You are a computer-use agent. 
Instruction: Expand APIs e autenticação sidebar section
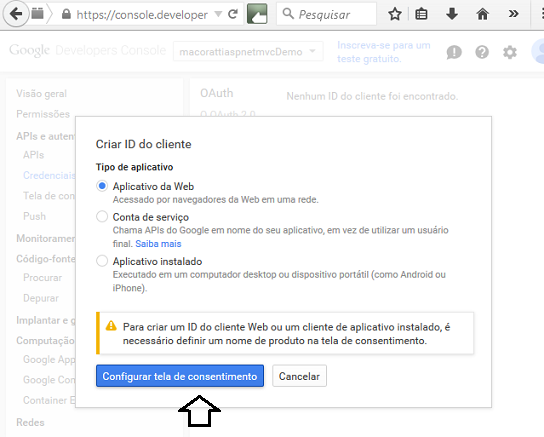(45, 136)
